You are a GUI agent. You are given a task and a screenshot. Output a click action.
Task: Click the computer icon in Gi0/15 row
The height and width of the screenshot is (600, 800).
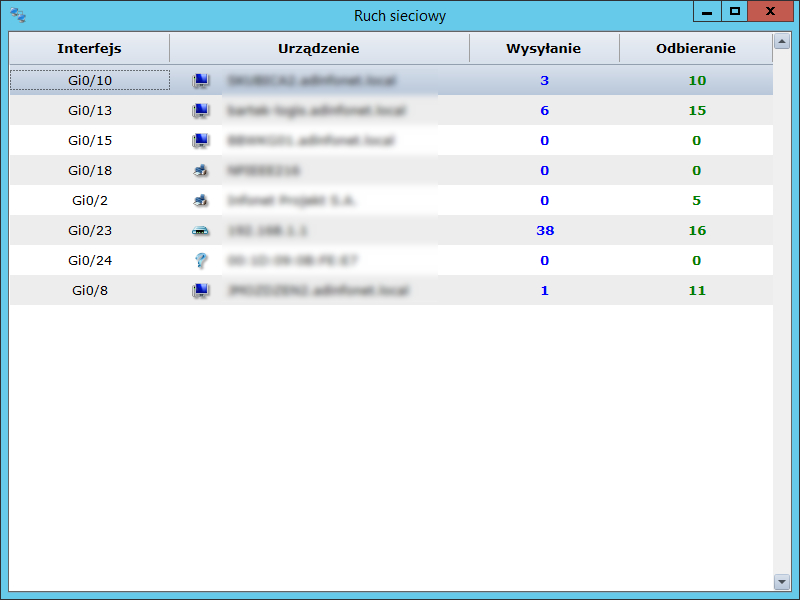tap(200, 140)
